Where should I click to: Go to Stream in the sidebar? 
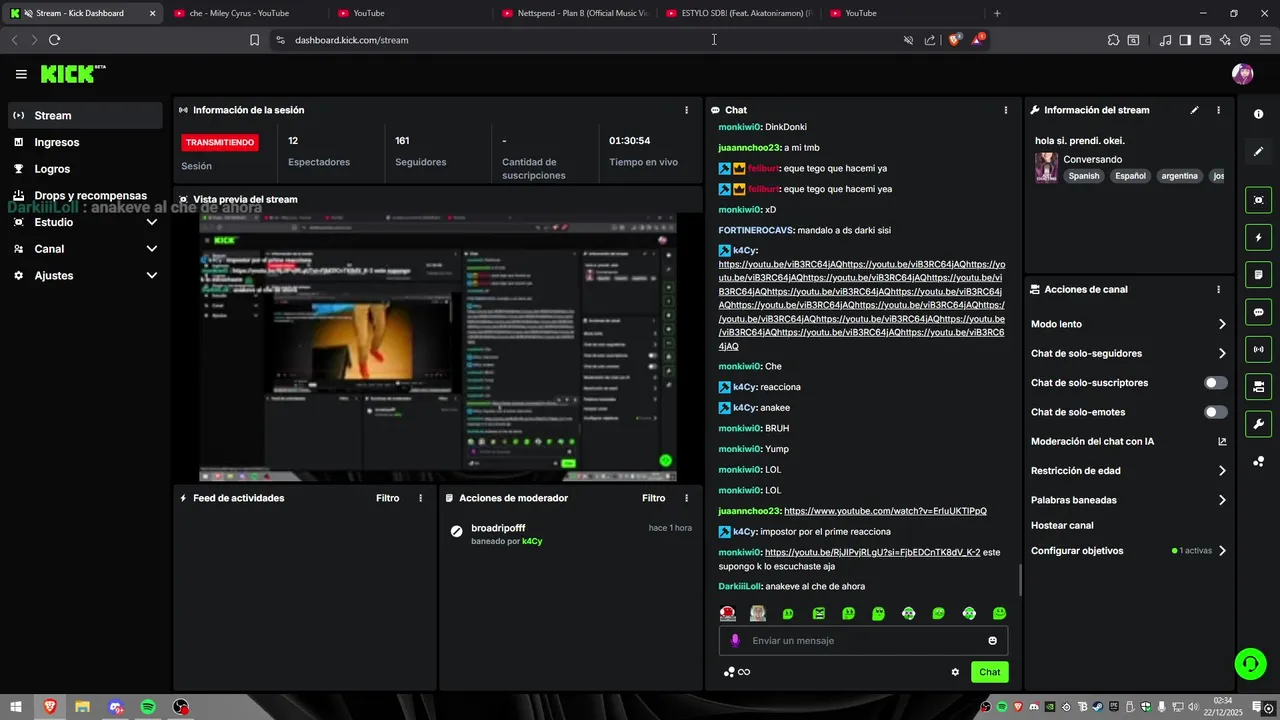pyautogui.click(x=85, y=115)
